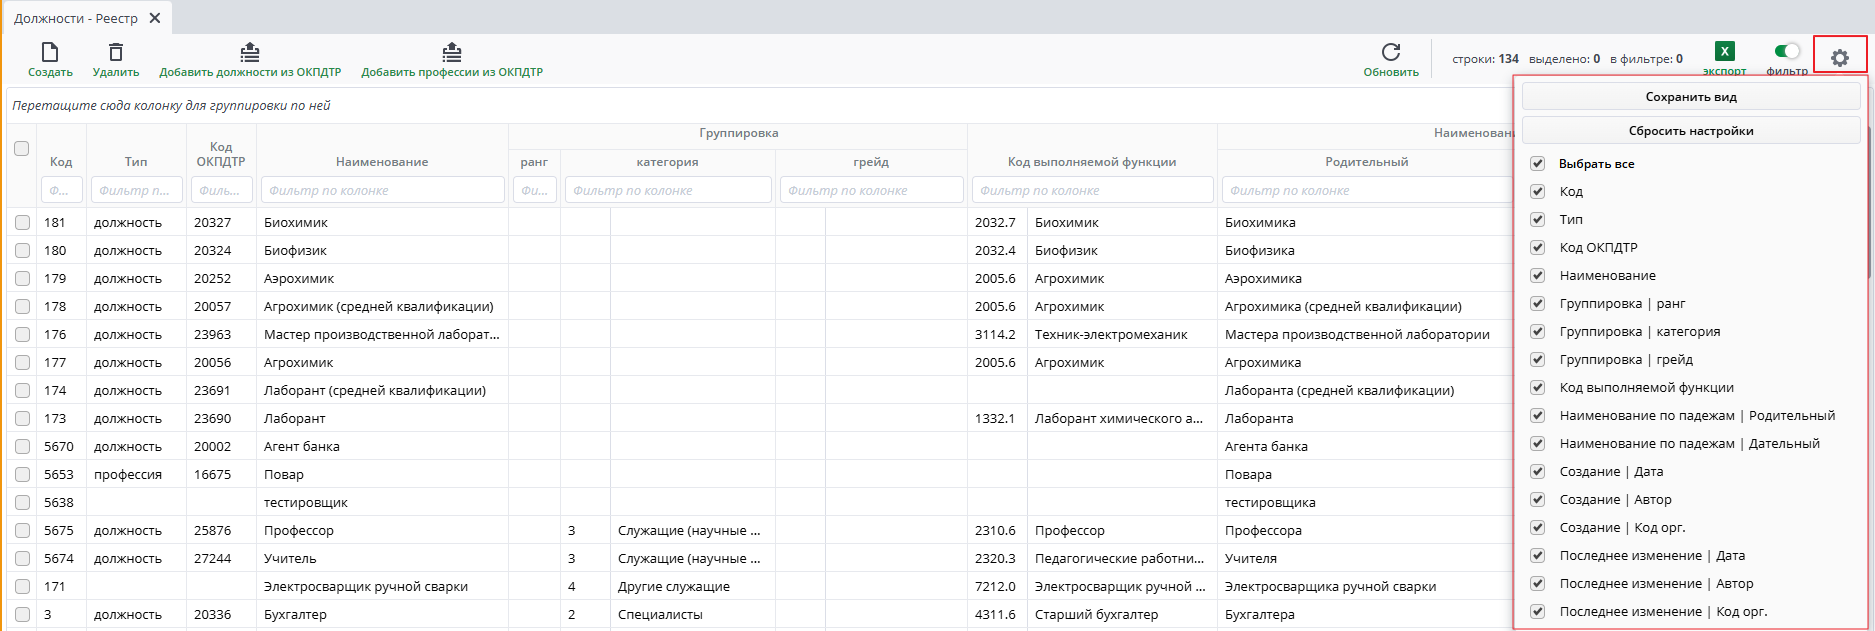1875x631 pixels.
Task: Switch to the Должности - Реестр tab
Action: (76, 18)
